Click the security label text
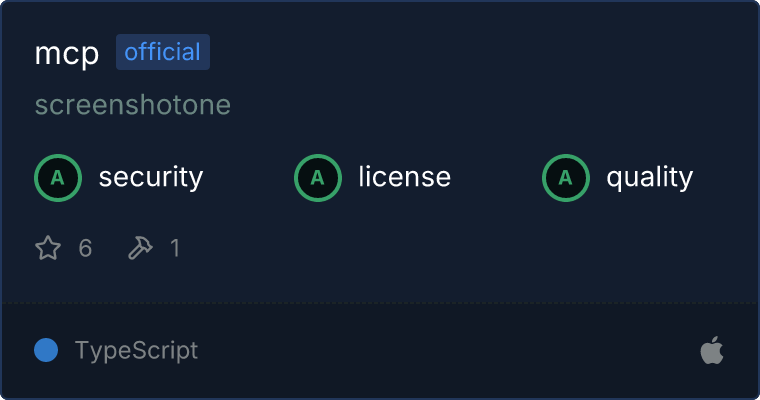The width and height of the screenshot is (760, 400). (x=151, y=177)
